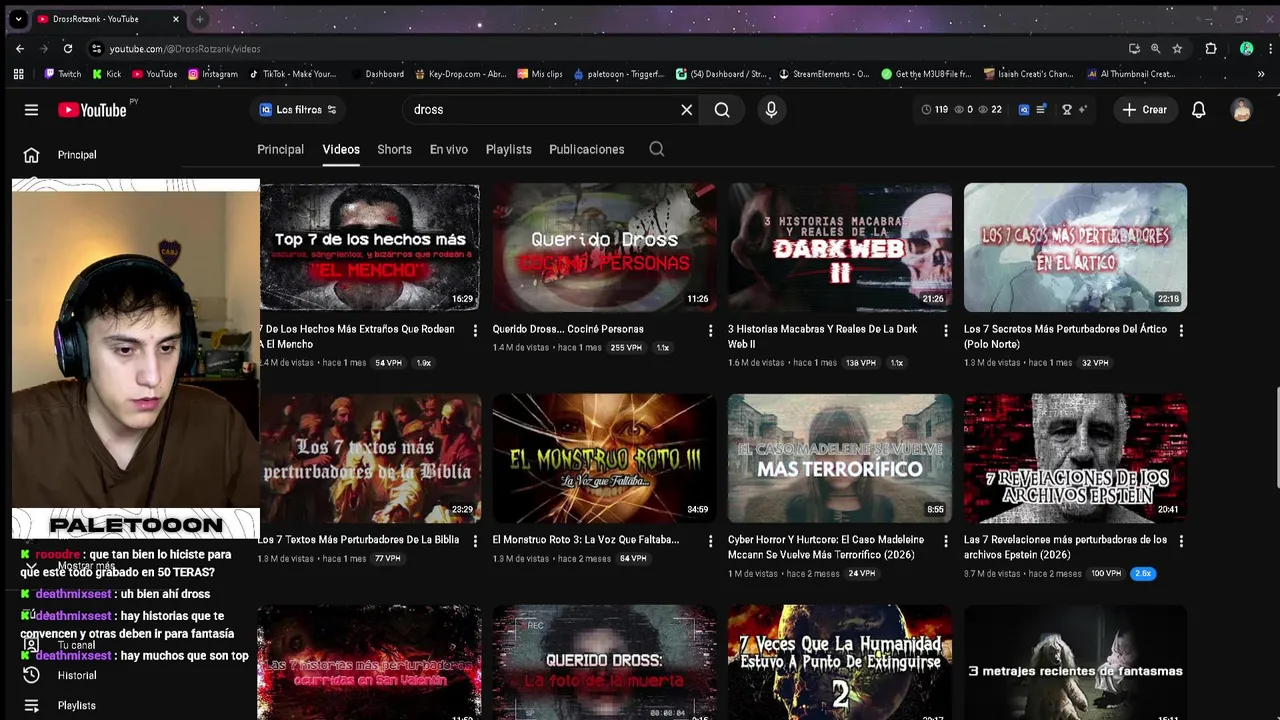Open the Crear menu
Image resolution: width=1280 pixels, height=720 pixels.
(1144, 110)
